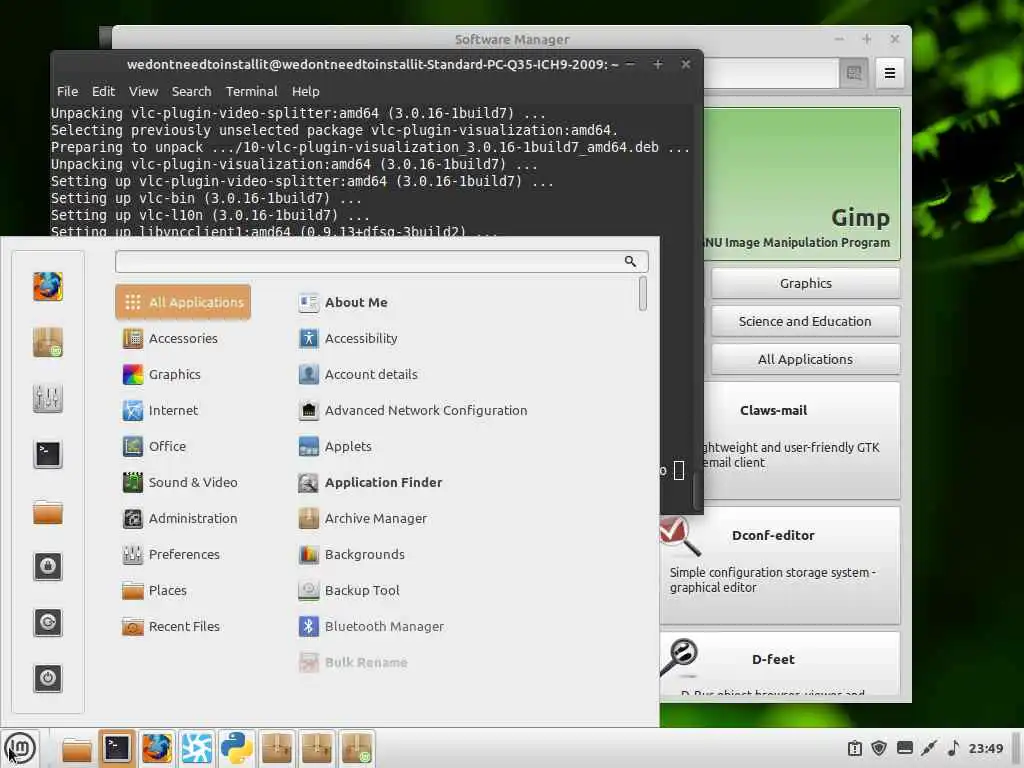The width and height of the screenshot is (1024, 768).
Task: Open the Gimp banner in Software Manager
Action: [802, 184]
